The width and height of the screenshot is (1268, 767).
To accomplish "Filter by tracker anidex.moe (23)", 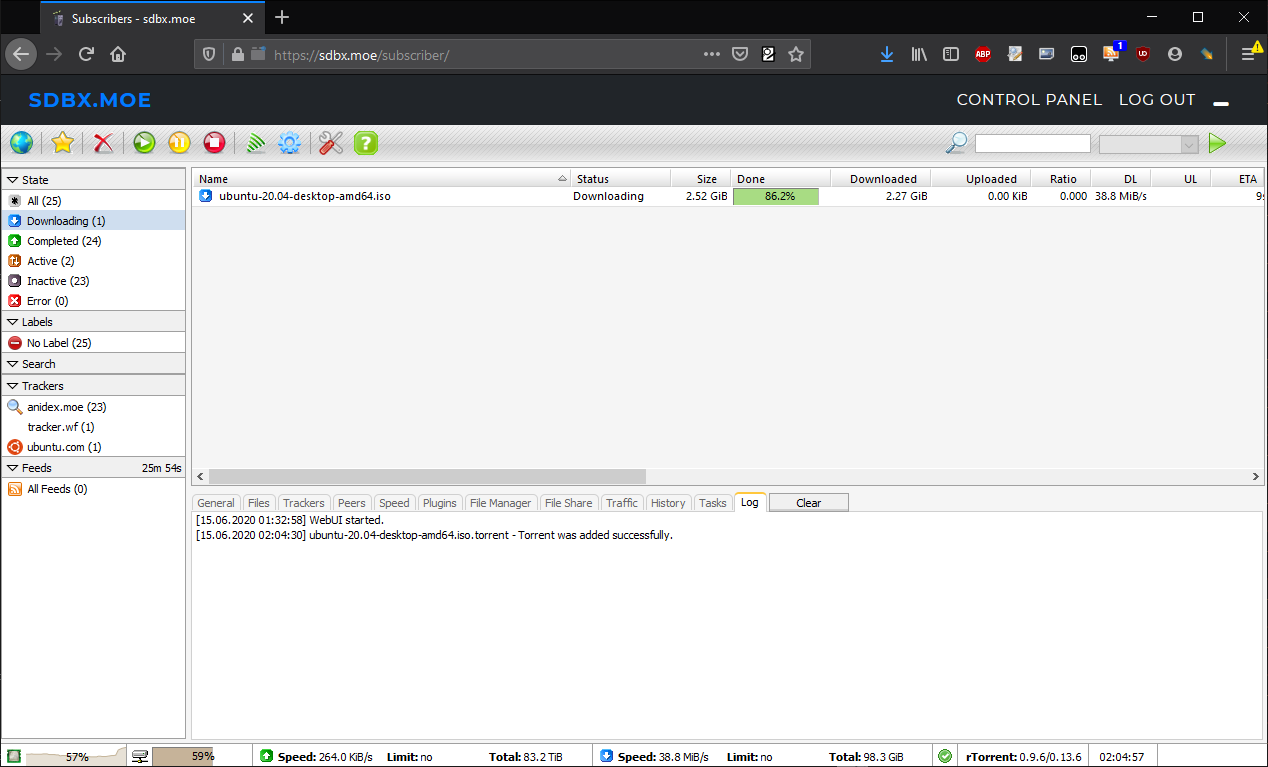I will point(93,407).
